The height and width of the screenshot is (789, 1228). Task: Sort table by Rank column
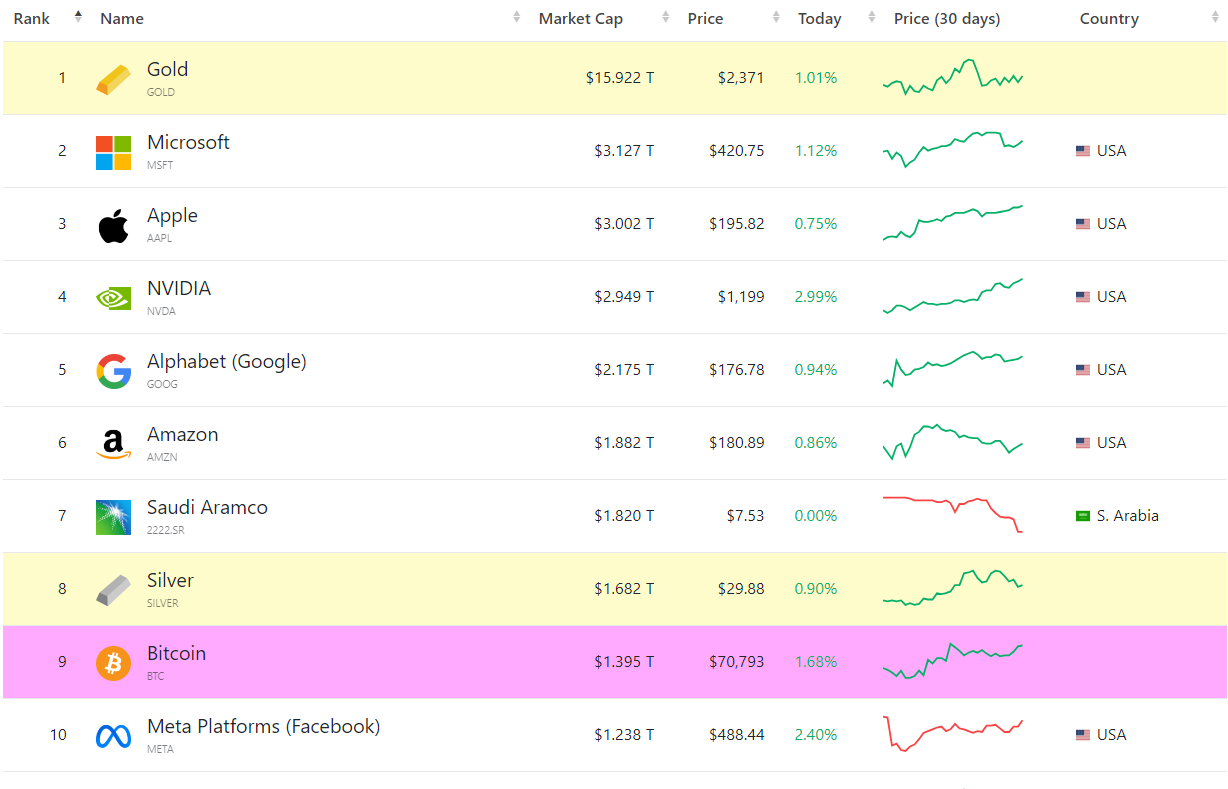(32, 19)
